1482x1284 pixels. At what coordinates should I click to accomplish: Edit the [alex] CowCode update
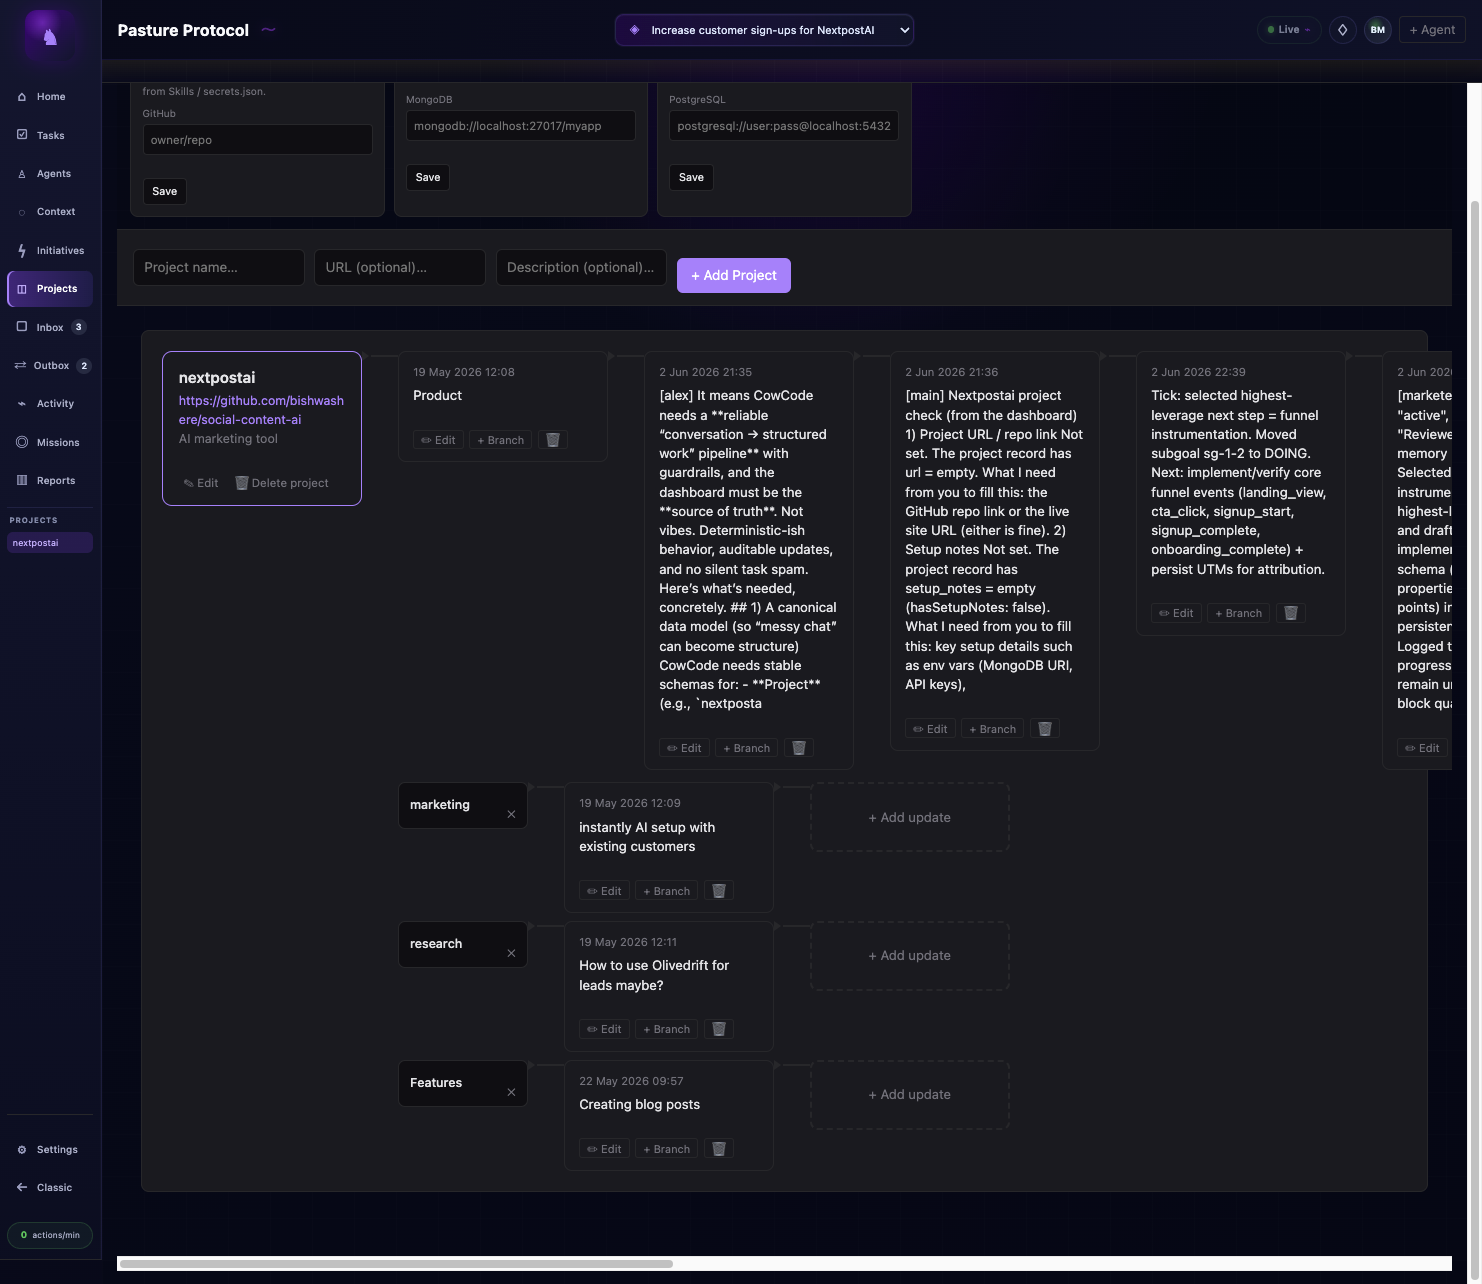point(684,748)
